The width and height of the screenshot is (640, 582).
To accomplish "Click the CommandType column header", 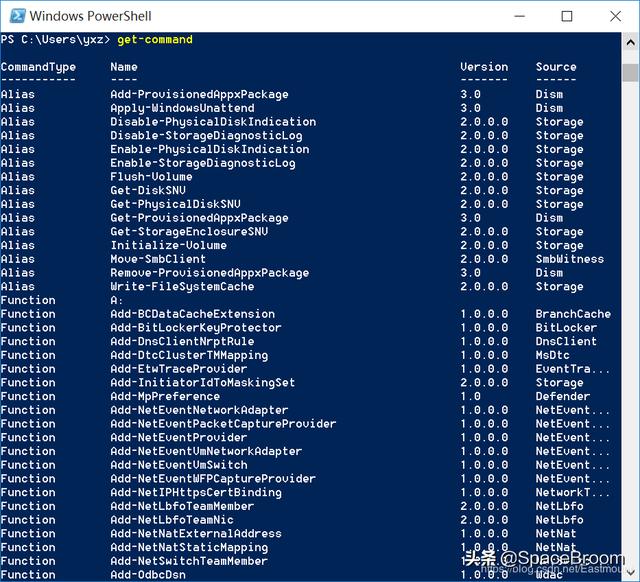I will tap(38, 67).
